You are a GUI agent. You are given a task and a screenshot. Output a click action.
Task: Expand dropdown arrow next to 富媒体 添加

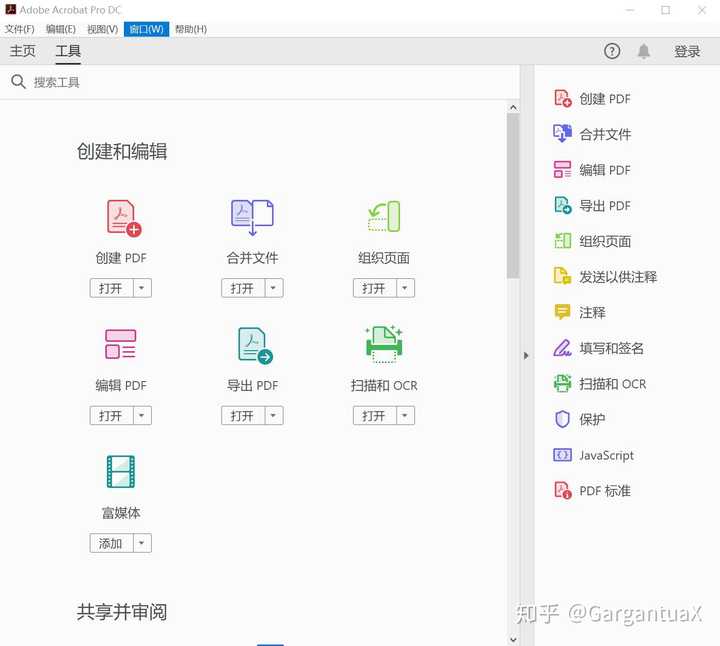(142, 543)
